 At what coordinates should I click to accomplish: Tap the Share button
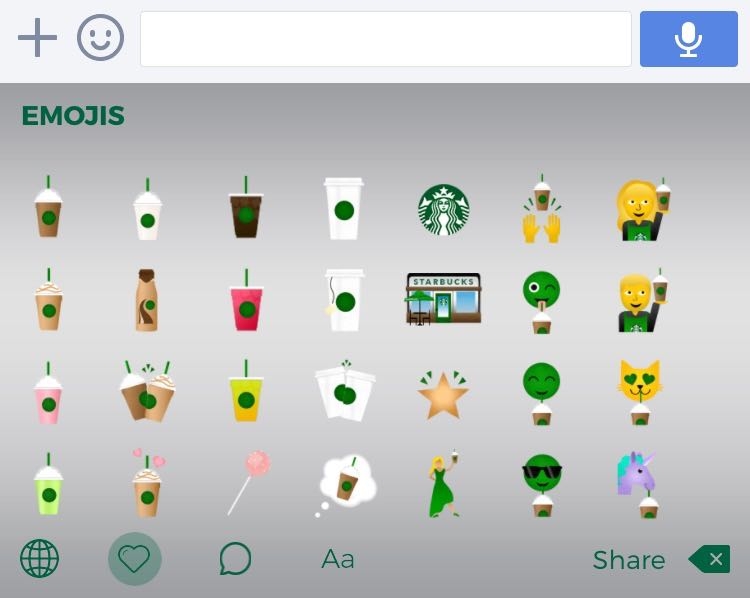629,560
